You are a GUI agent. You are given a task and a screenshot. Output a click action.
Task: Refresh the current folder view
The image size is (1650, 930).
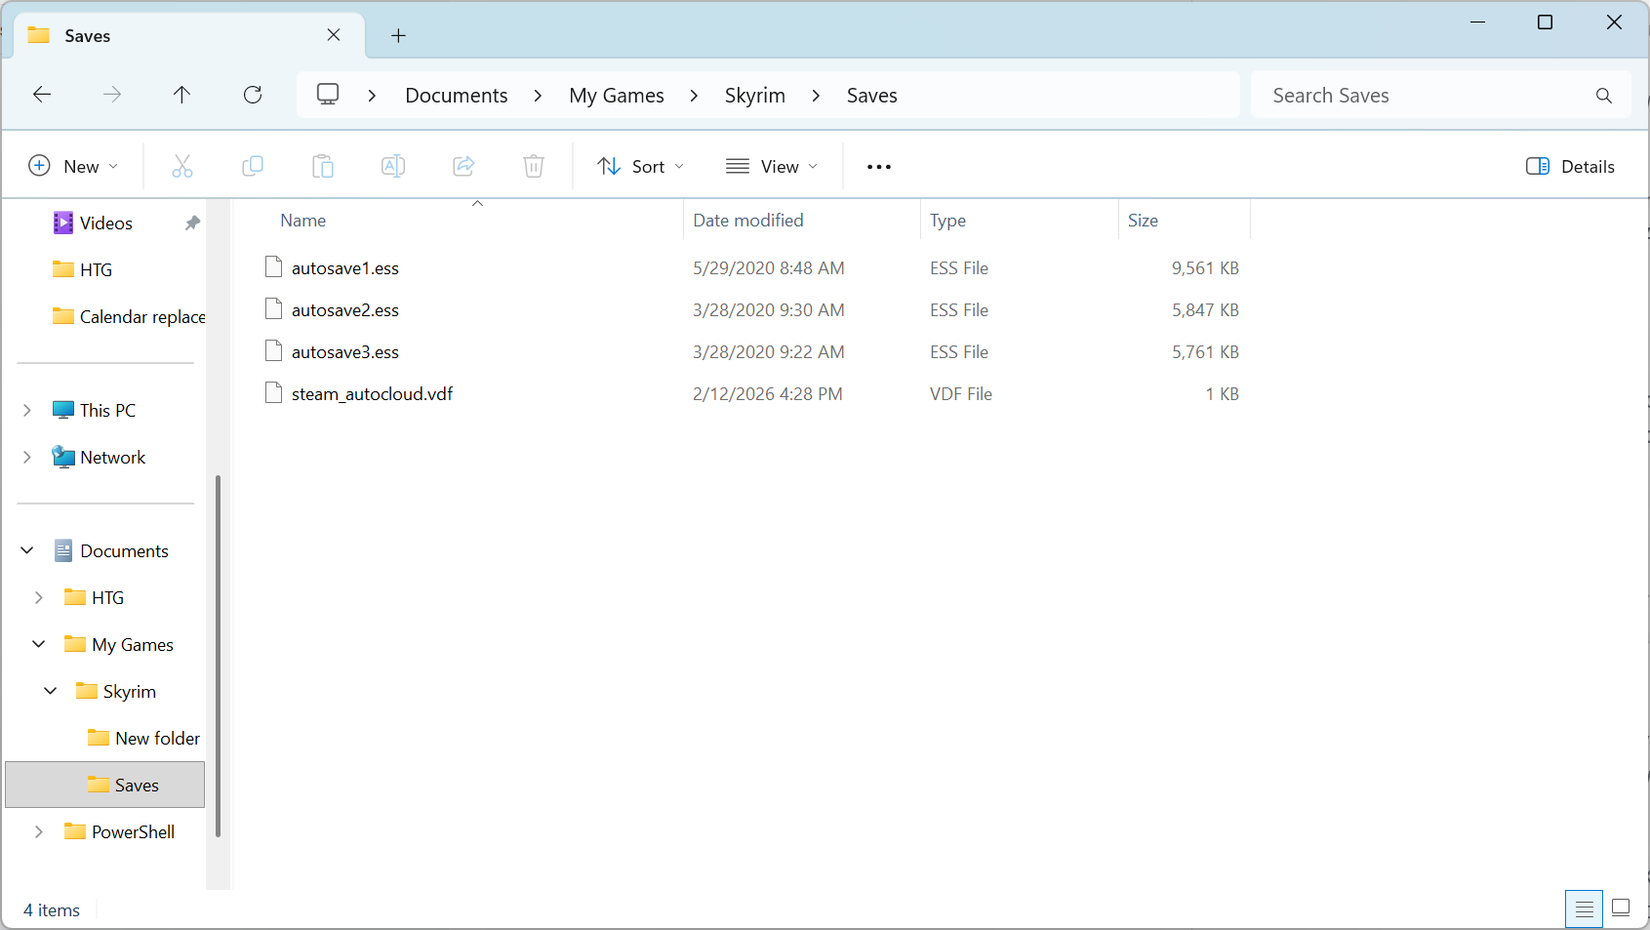click(x=253, y=95)
